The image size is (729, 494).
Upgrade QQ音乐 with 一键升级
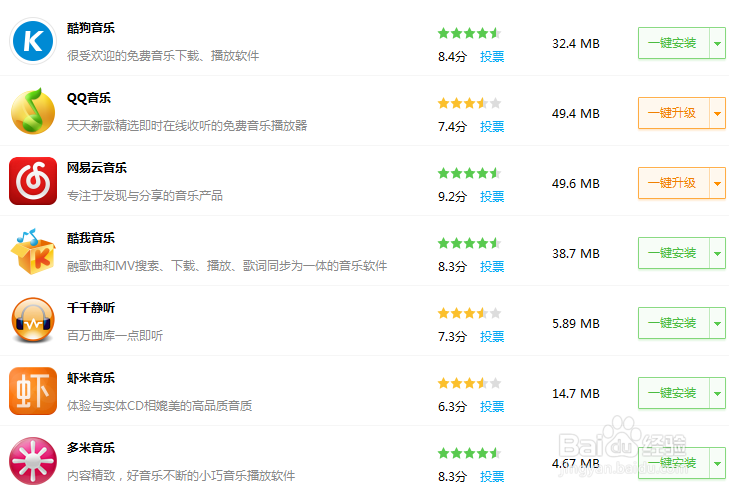673,113
